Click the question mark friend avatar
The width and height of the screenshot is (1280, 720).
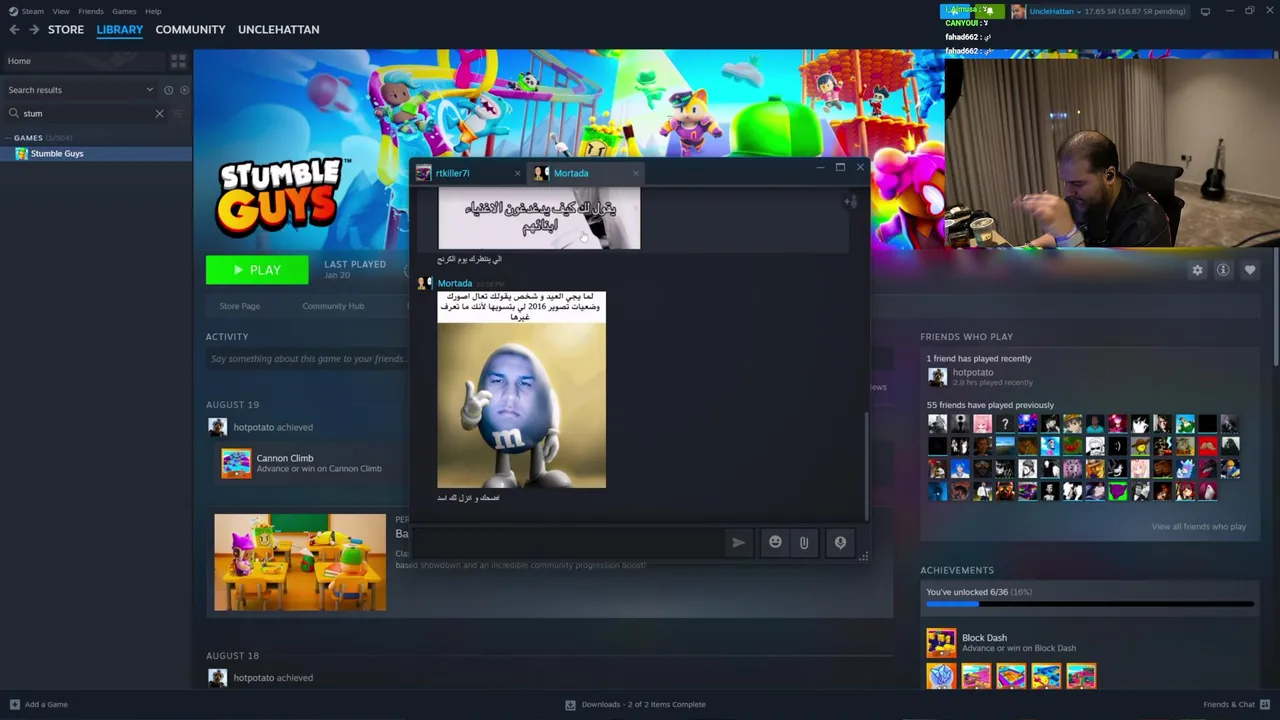click(x=1005, y=424)
